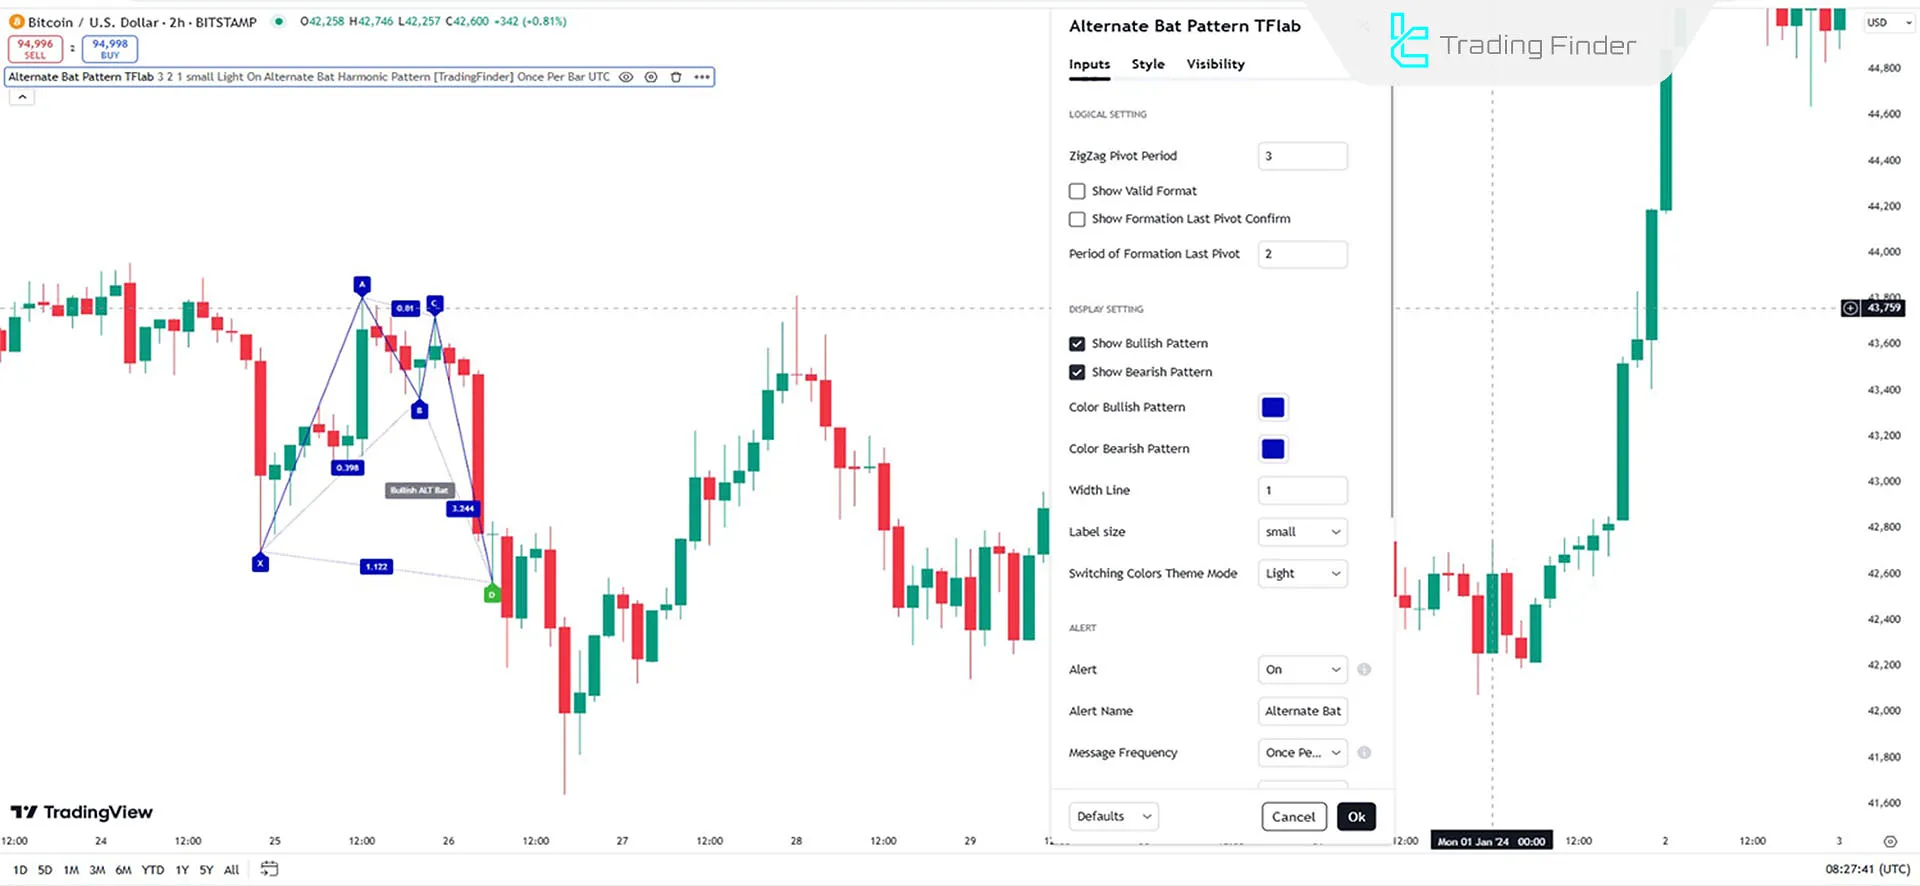
Task: Click the Alert info icon
Action: (x=1364, y=669)
